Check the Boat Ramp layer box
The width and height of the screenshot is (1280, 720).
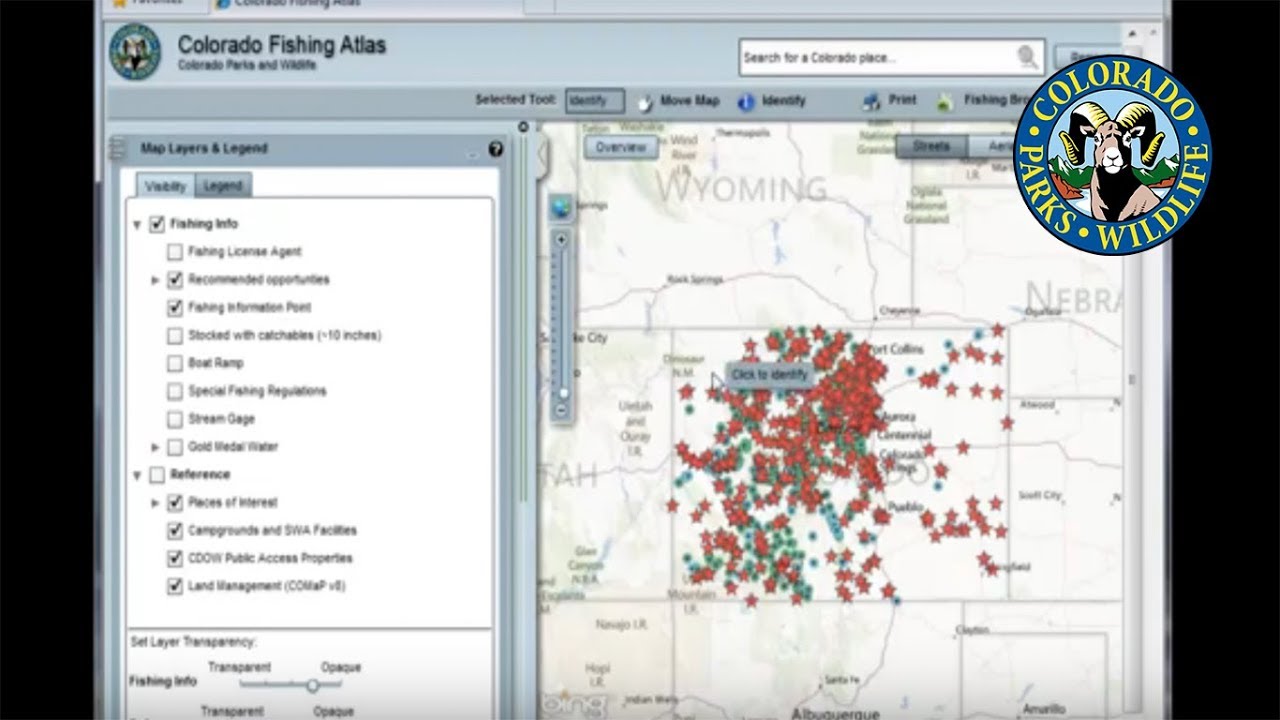[x=175, y=363]
